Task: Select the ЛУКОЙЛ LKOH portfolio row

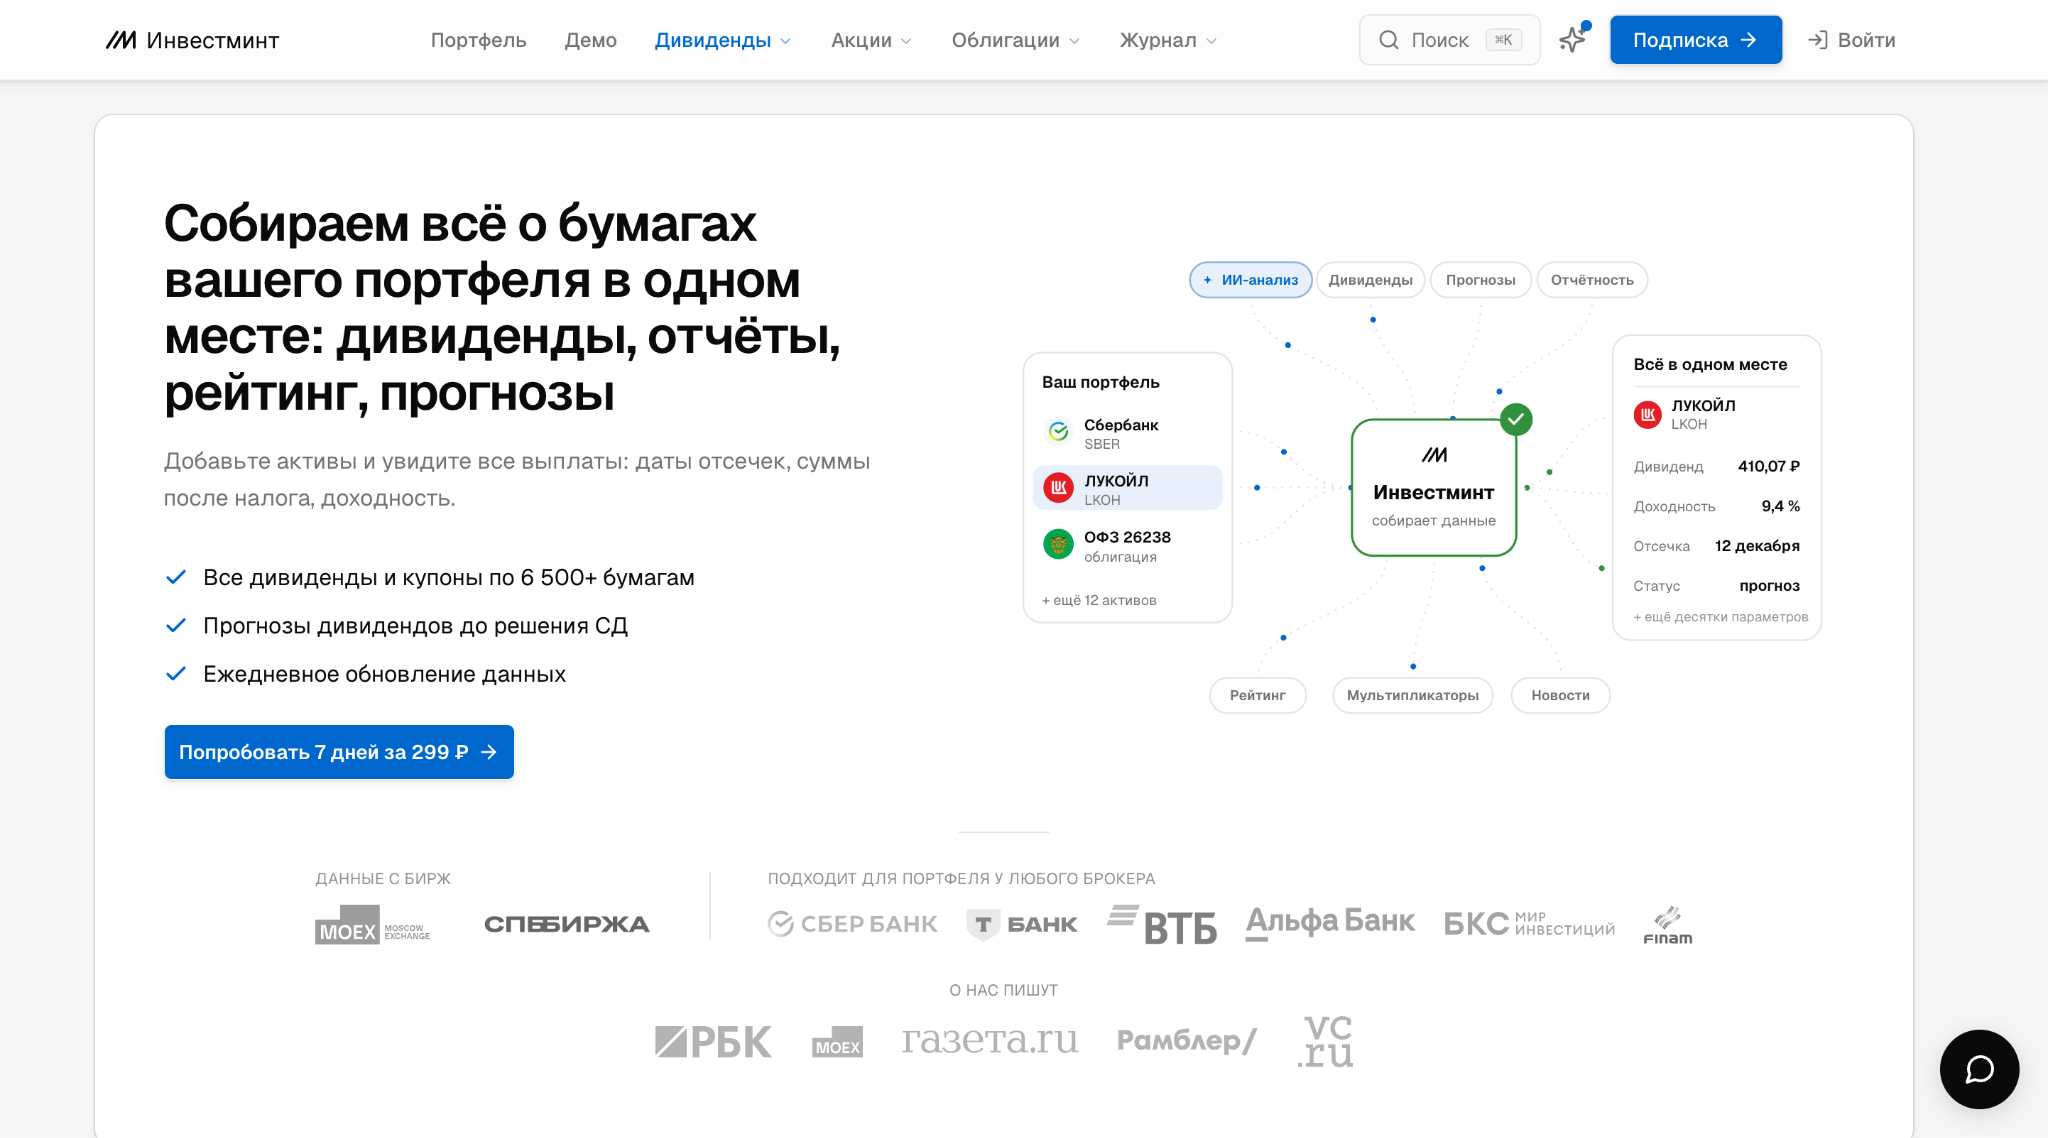Action: coord(1128,488)
